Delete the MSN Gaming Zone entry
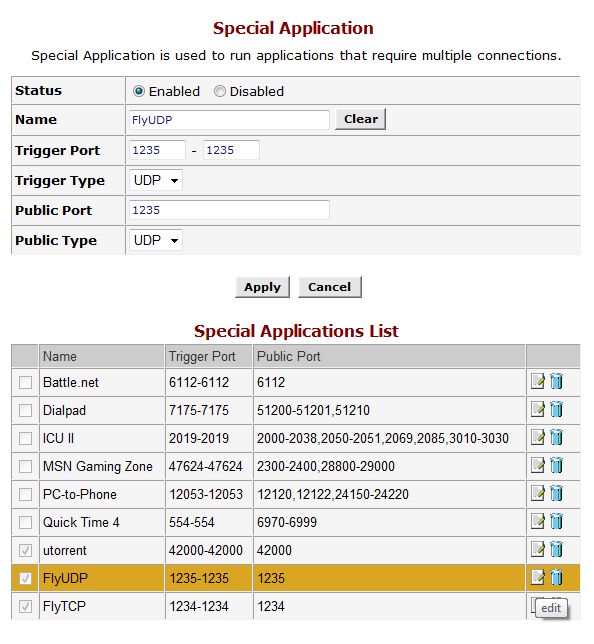This screenshot has width=594, height=644. 556,465
